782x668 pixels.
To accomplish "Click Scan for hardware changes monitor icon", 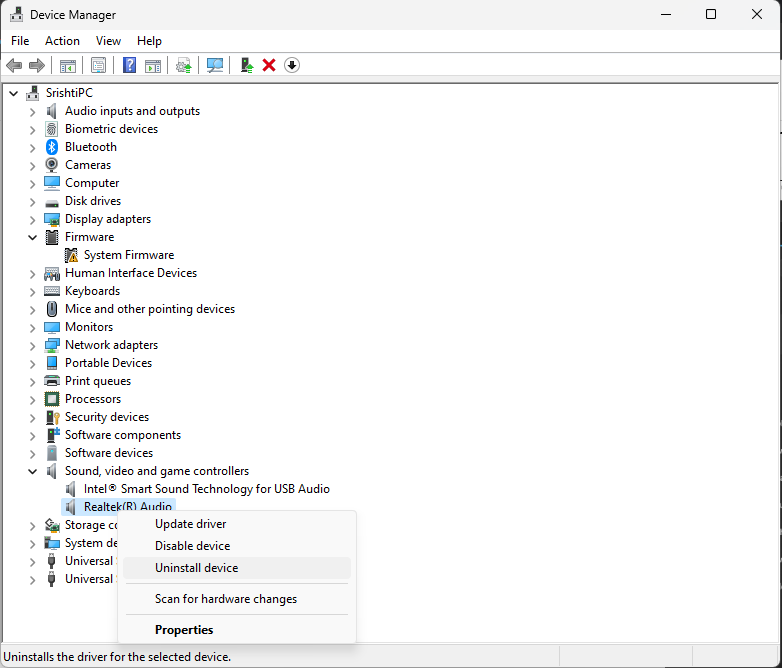I will (215, 65).
